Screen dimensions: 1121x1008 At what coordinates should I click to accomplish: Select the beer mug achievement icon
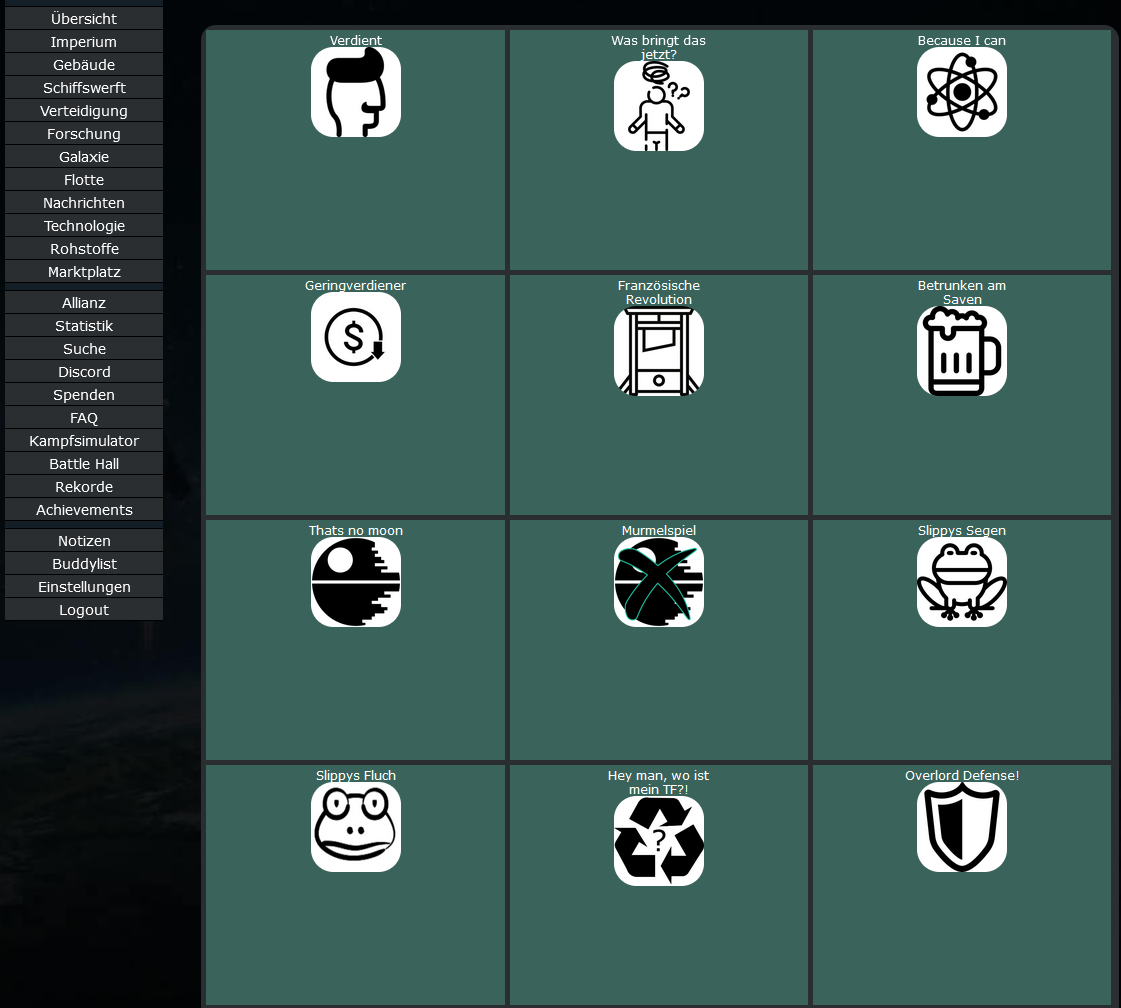(x=962, y=351)
